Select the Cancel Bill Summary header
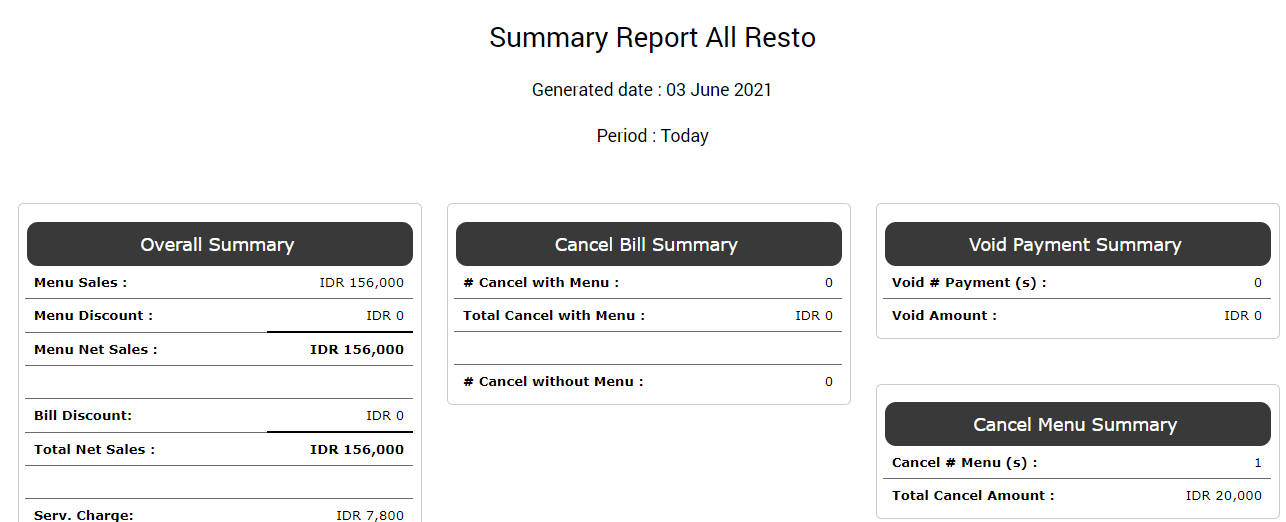This screenshot has width=1286, height=522. (x=646, y=245)
